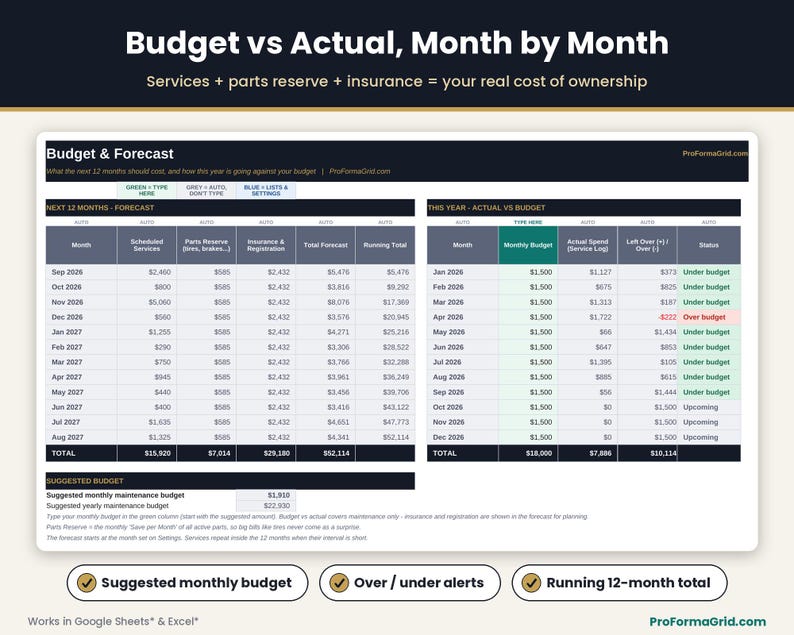Viewport: 794px width, 635px height.
Task: Click the Suggested yearly maintenance budget label
Action: 107,506
